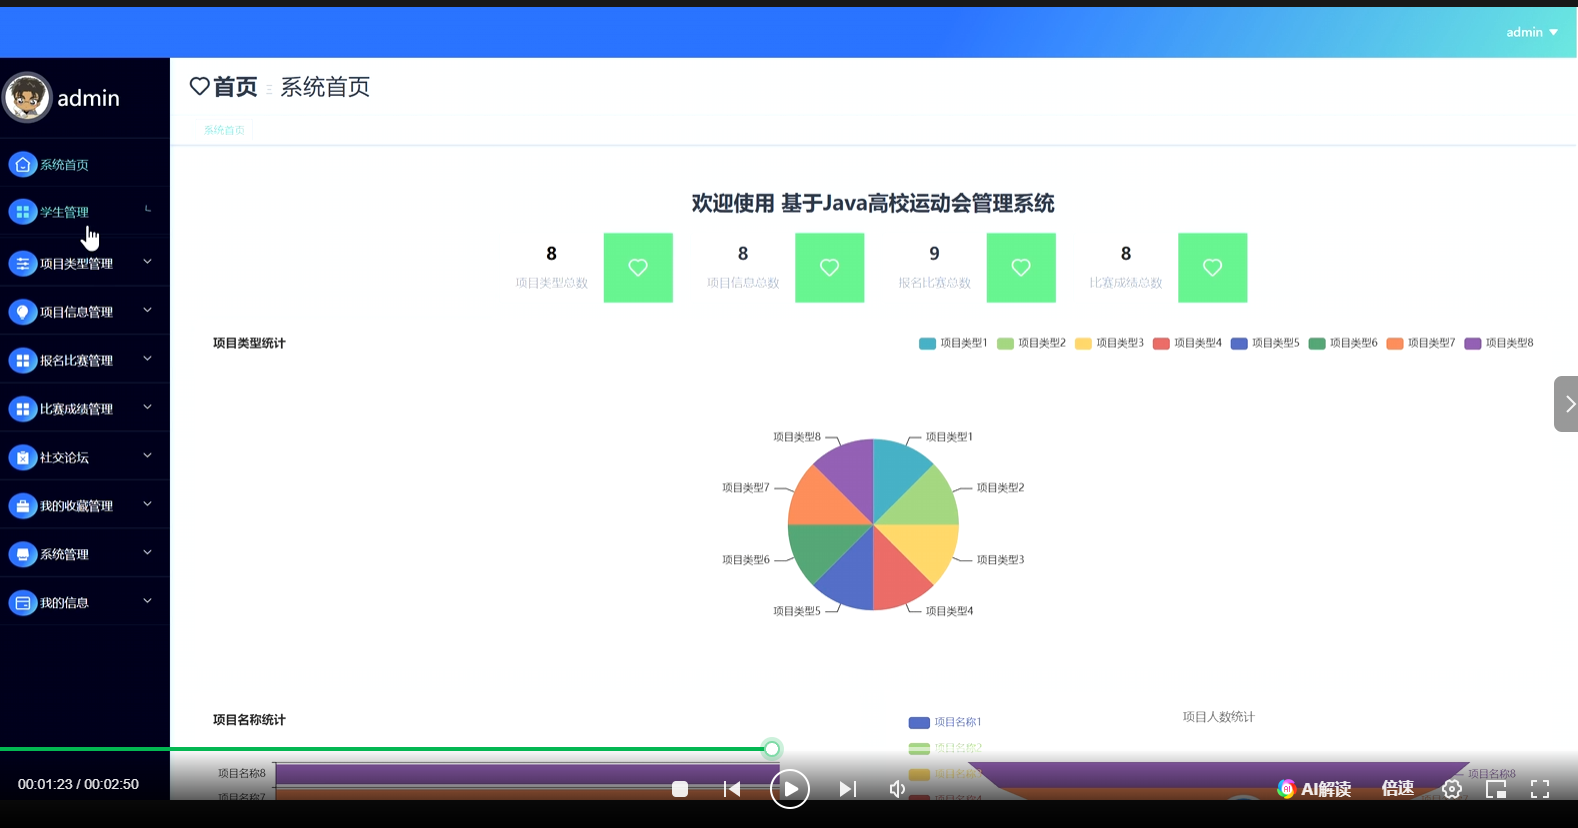
Task: Expand the 系统管理 chevron
Action: [147, 552]
